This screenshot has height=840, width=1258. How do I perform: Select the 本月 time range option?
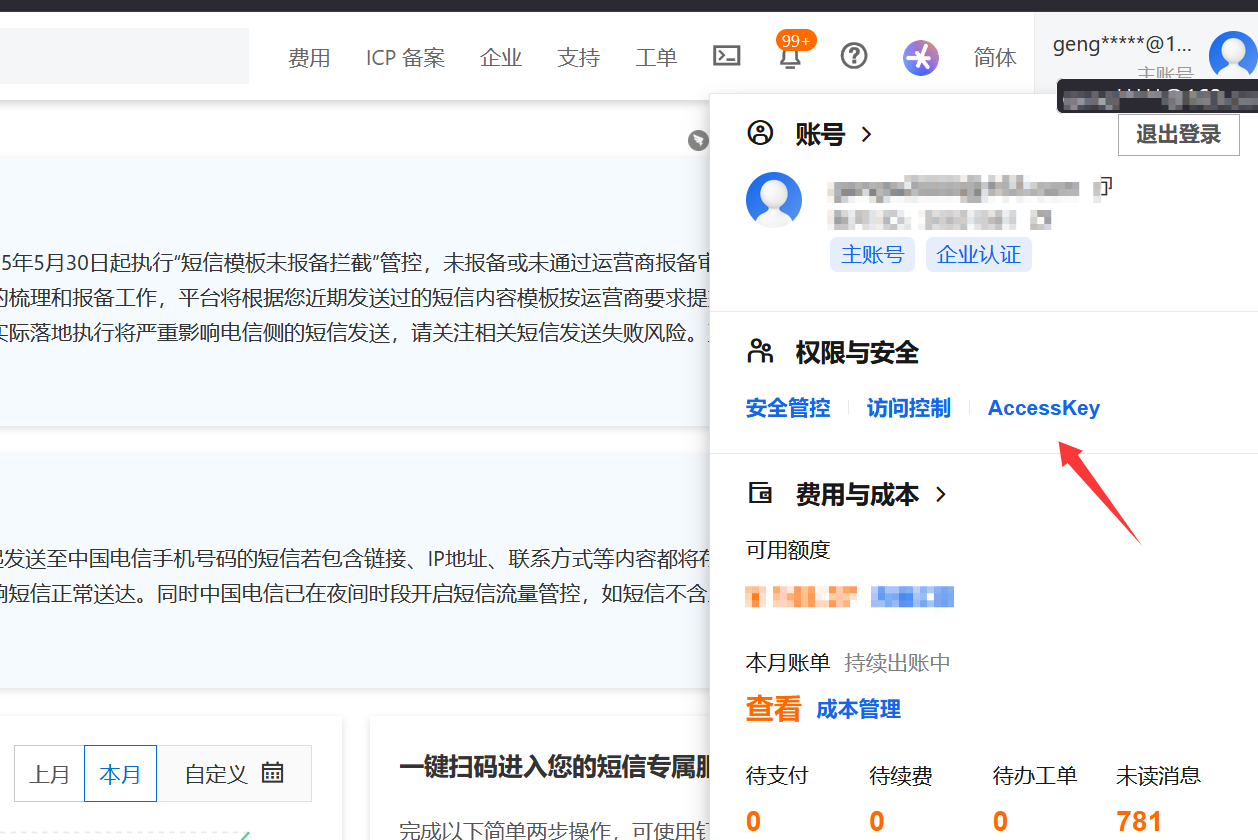[x=120, y=774]
